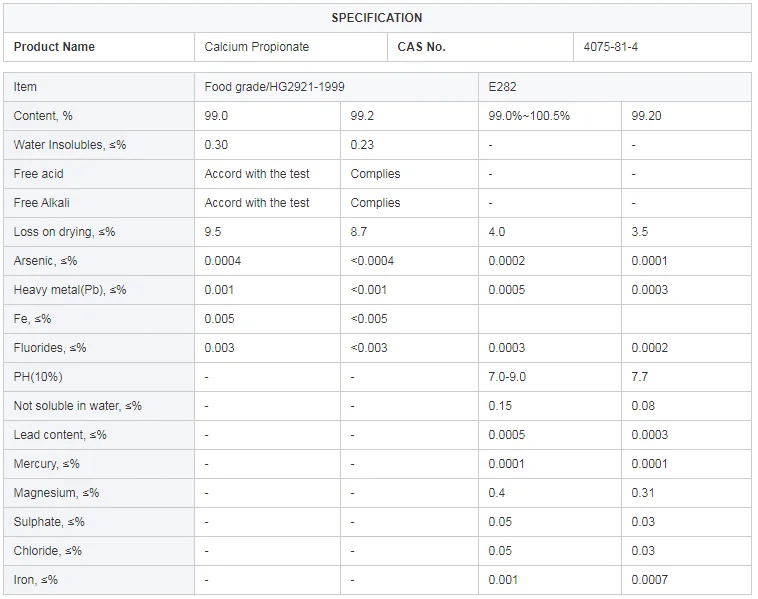Select the Magnesium row label
The image size is (758, 599).
(57, 493)
